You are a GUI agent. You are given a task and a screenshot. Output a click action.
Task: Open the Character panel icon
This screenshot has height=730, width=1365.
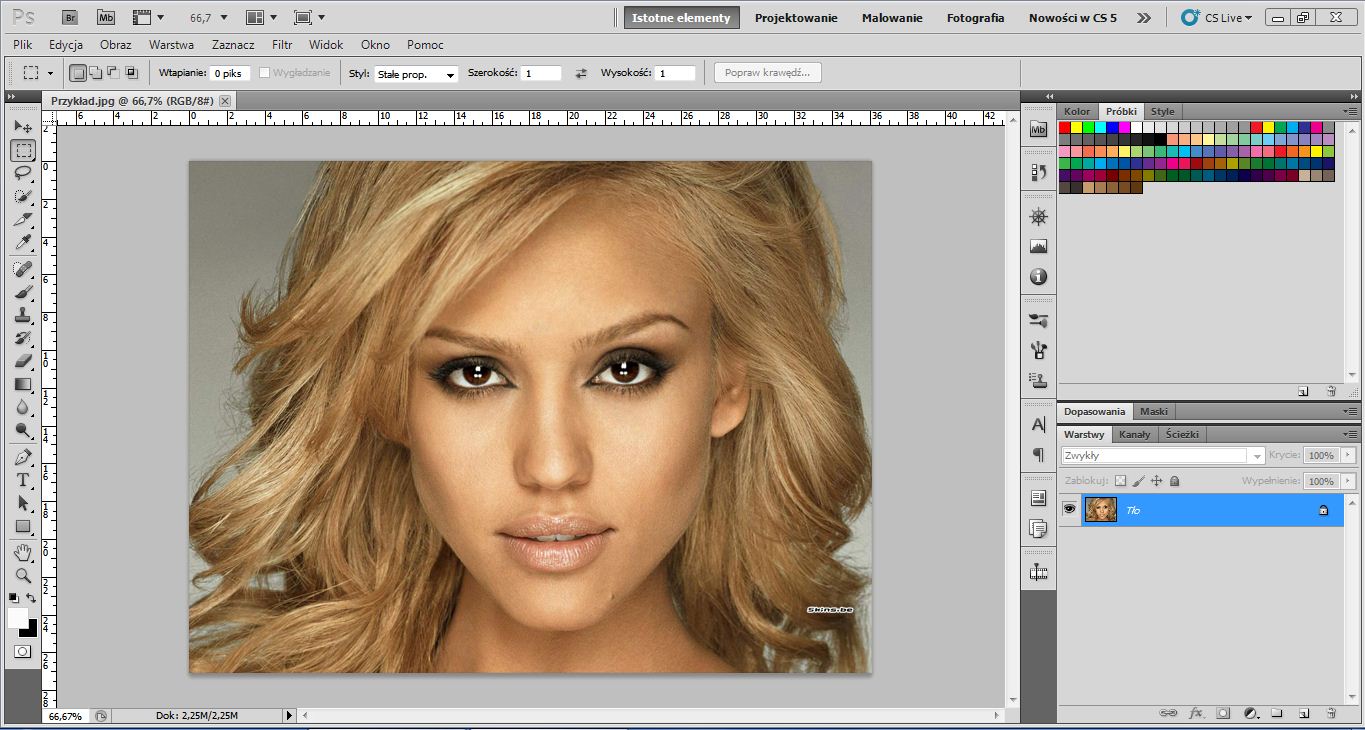pos(1038,424)
